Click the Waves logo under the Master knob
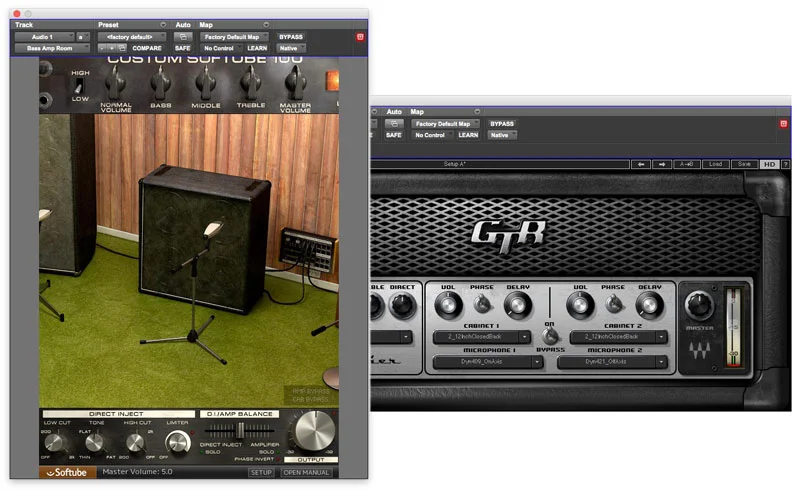 (x=699, y=350)
